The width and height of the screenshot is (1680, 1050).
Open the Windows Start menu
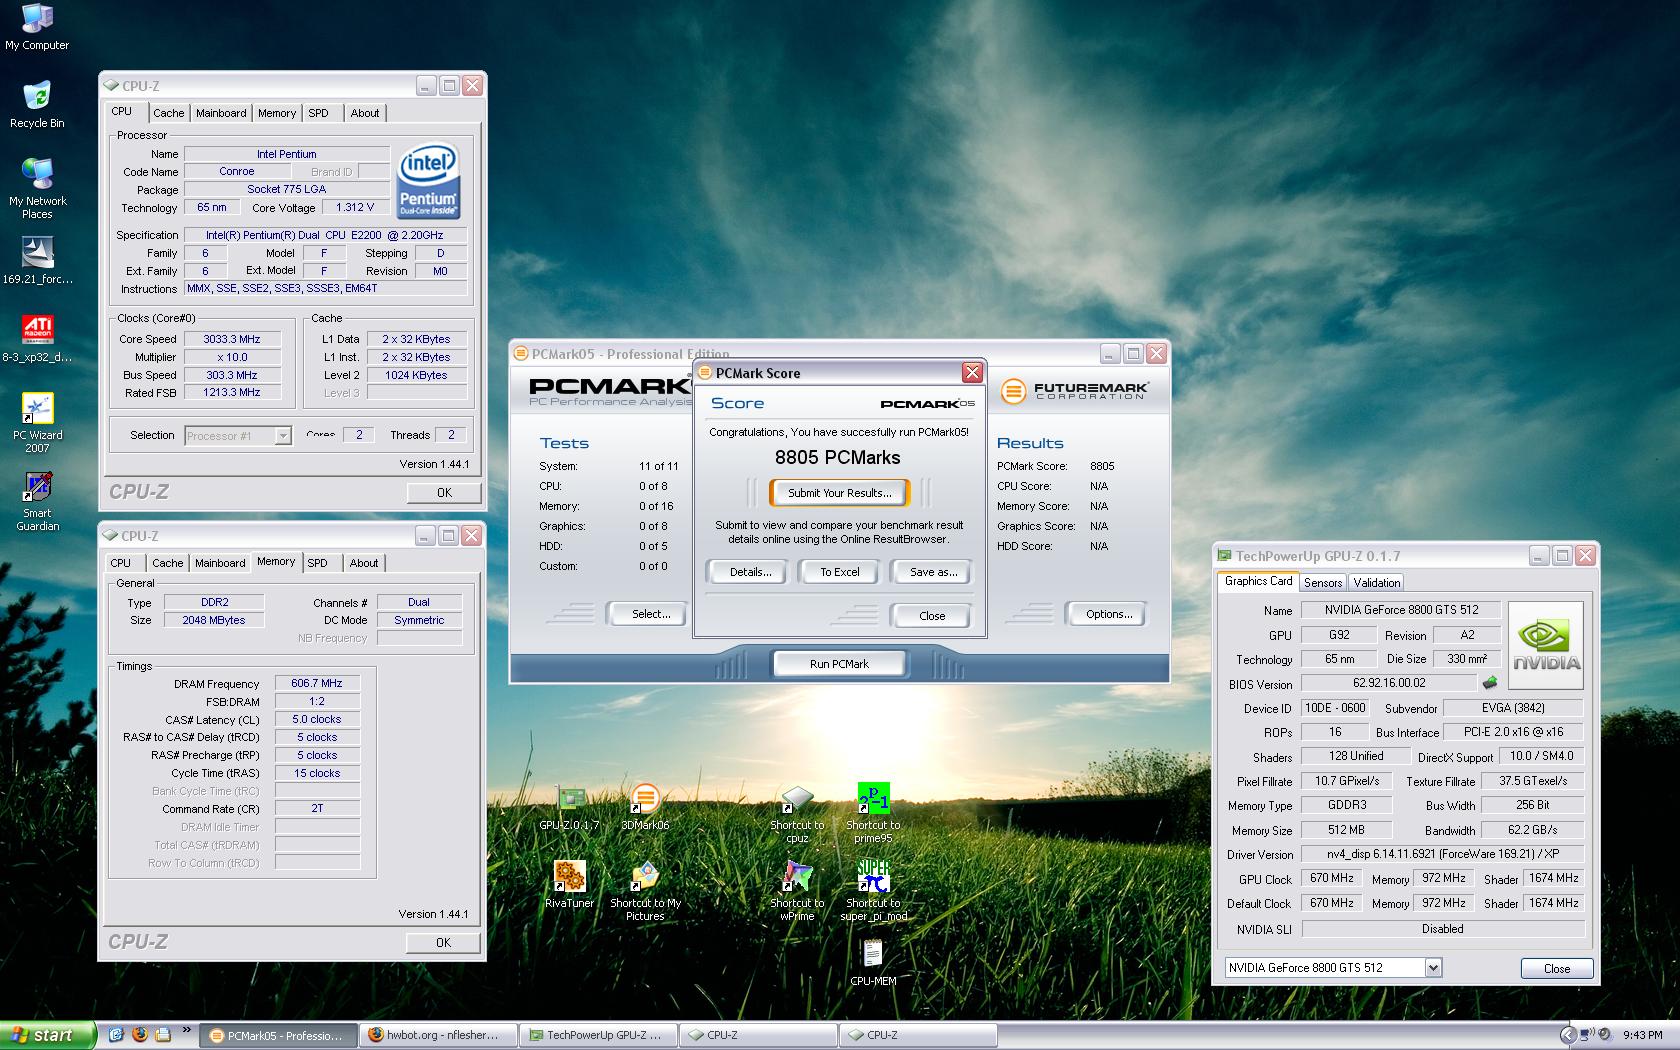point(47,1035)
